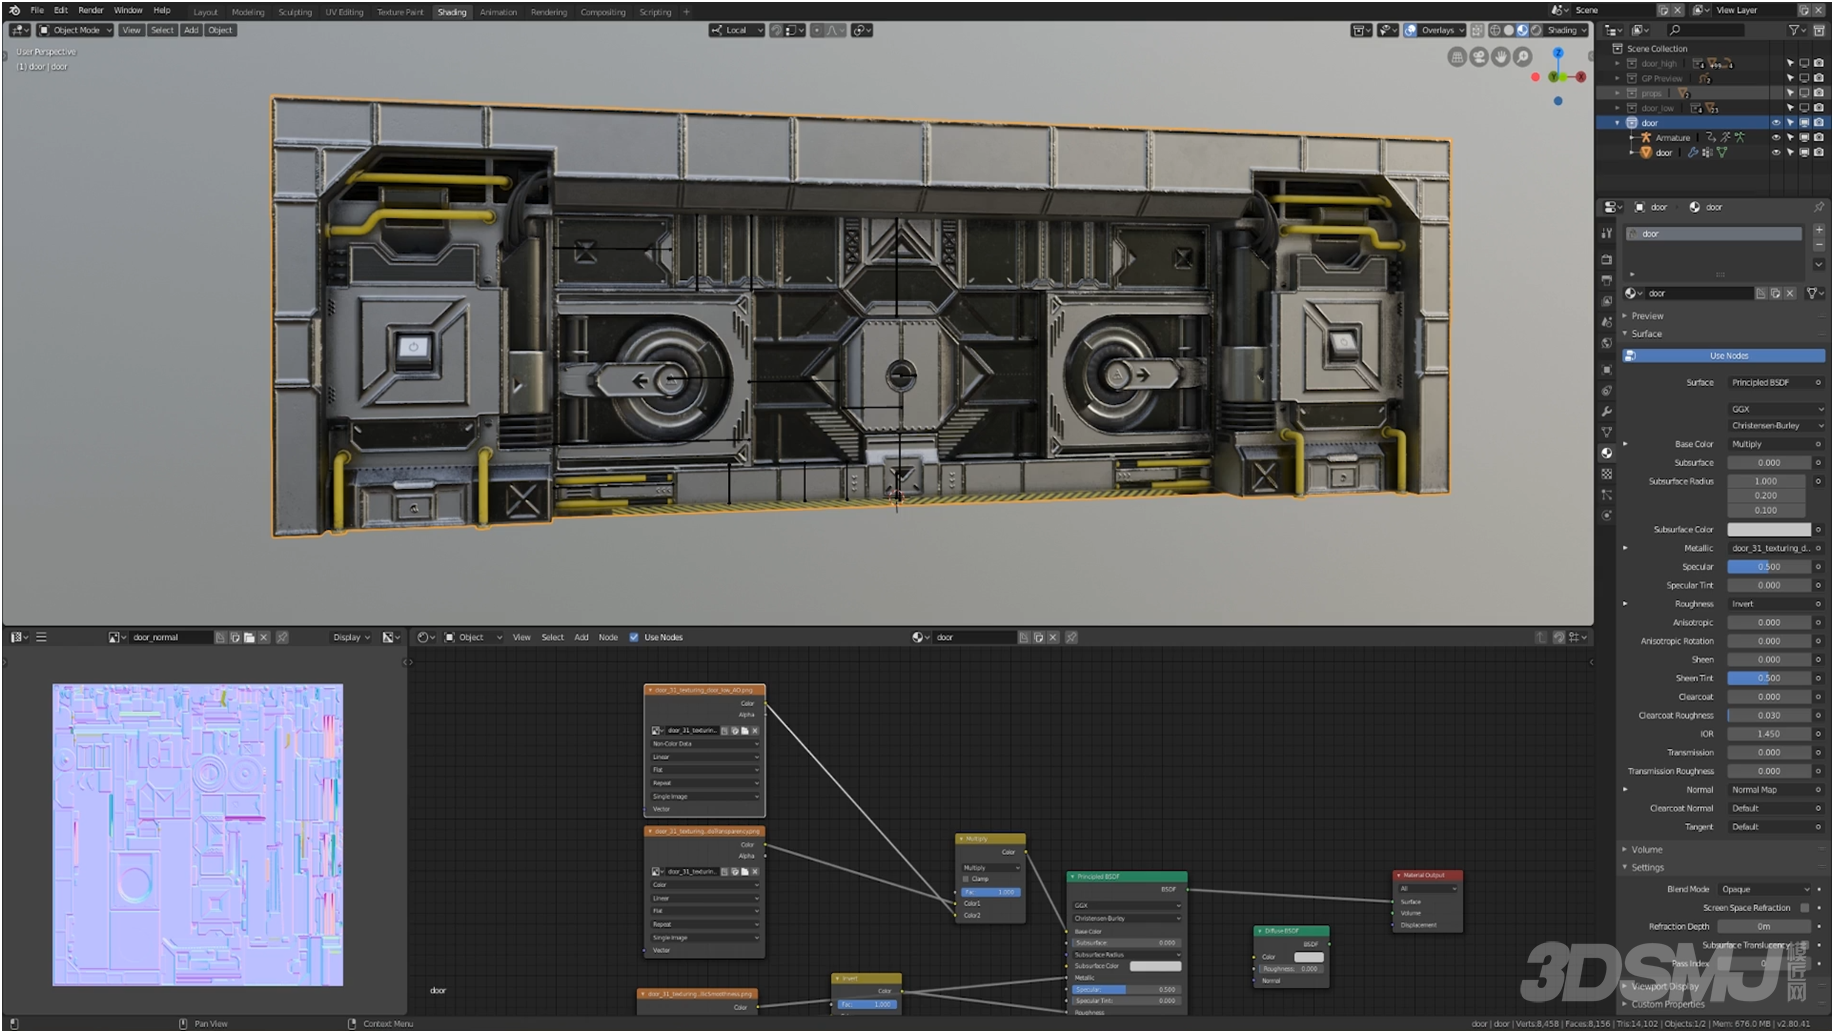Image resolution: width=1834 pixels, height=1033 pixels.
Task: Toggle render camera icon for props collection
Action: (x=1819, y=93)
